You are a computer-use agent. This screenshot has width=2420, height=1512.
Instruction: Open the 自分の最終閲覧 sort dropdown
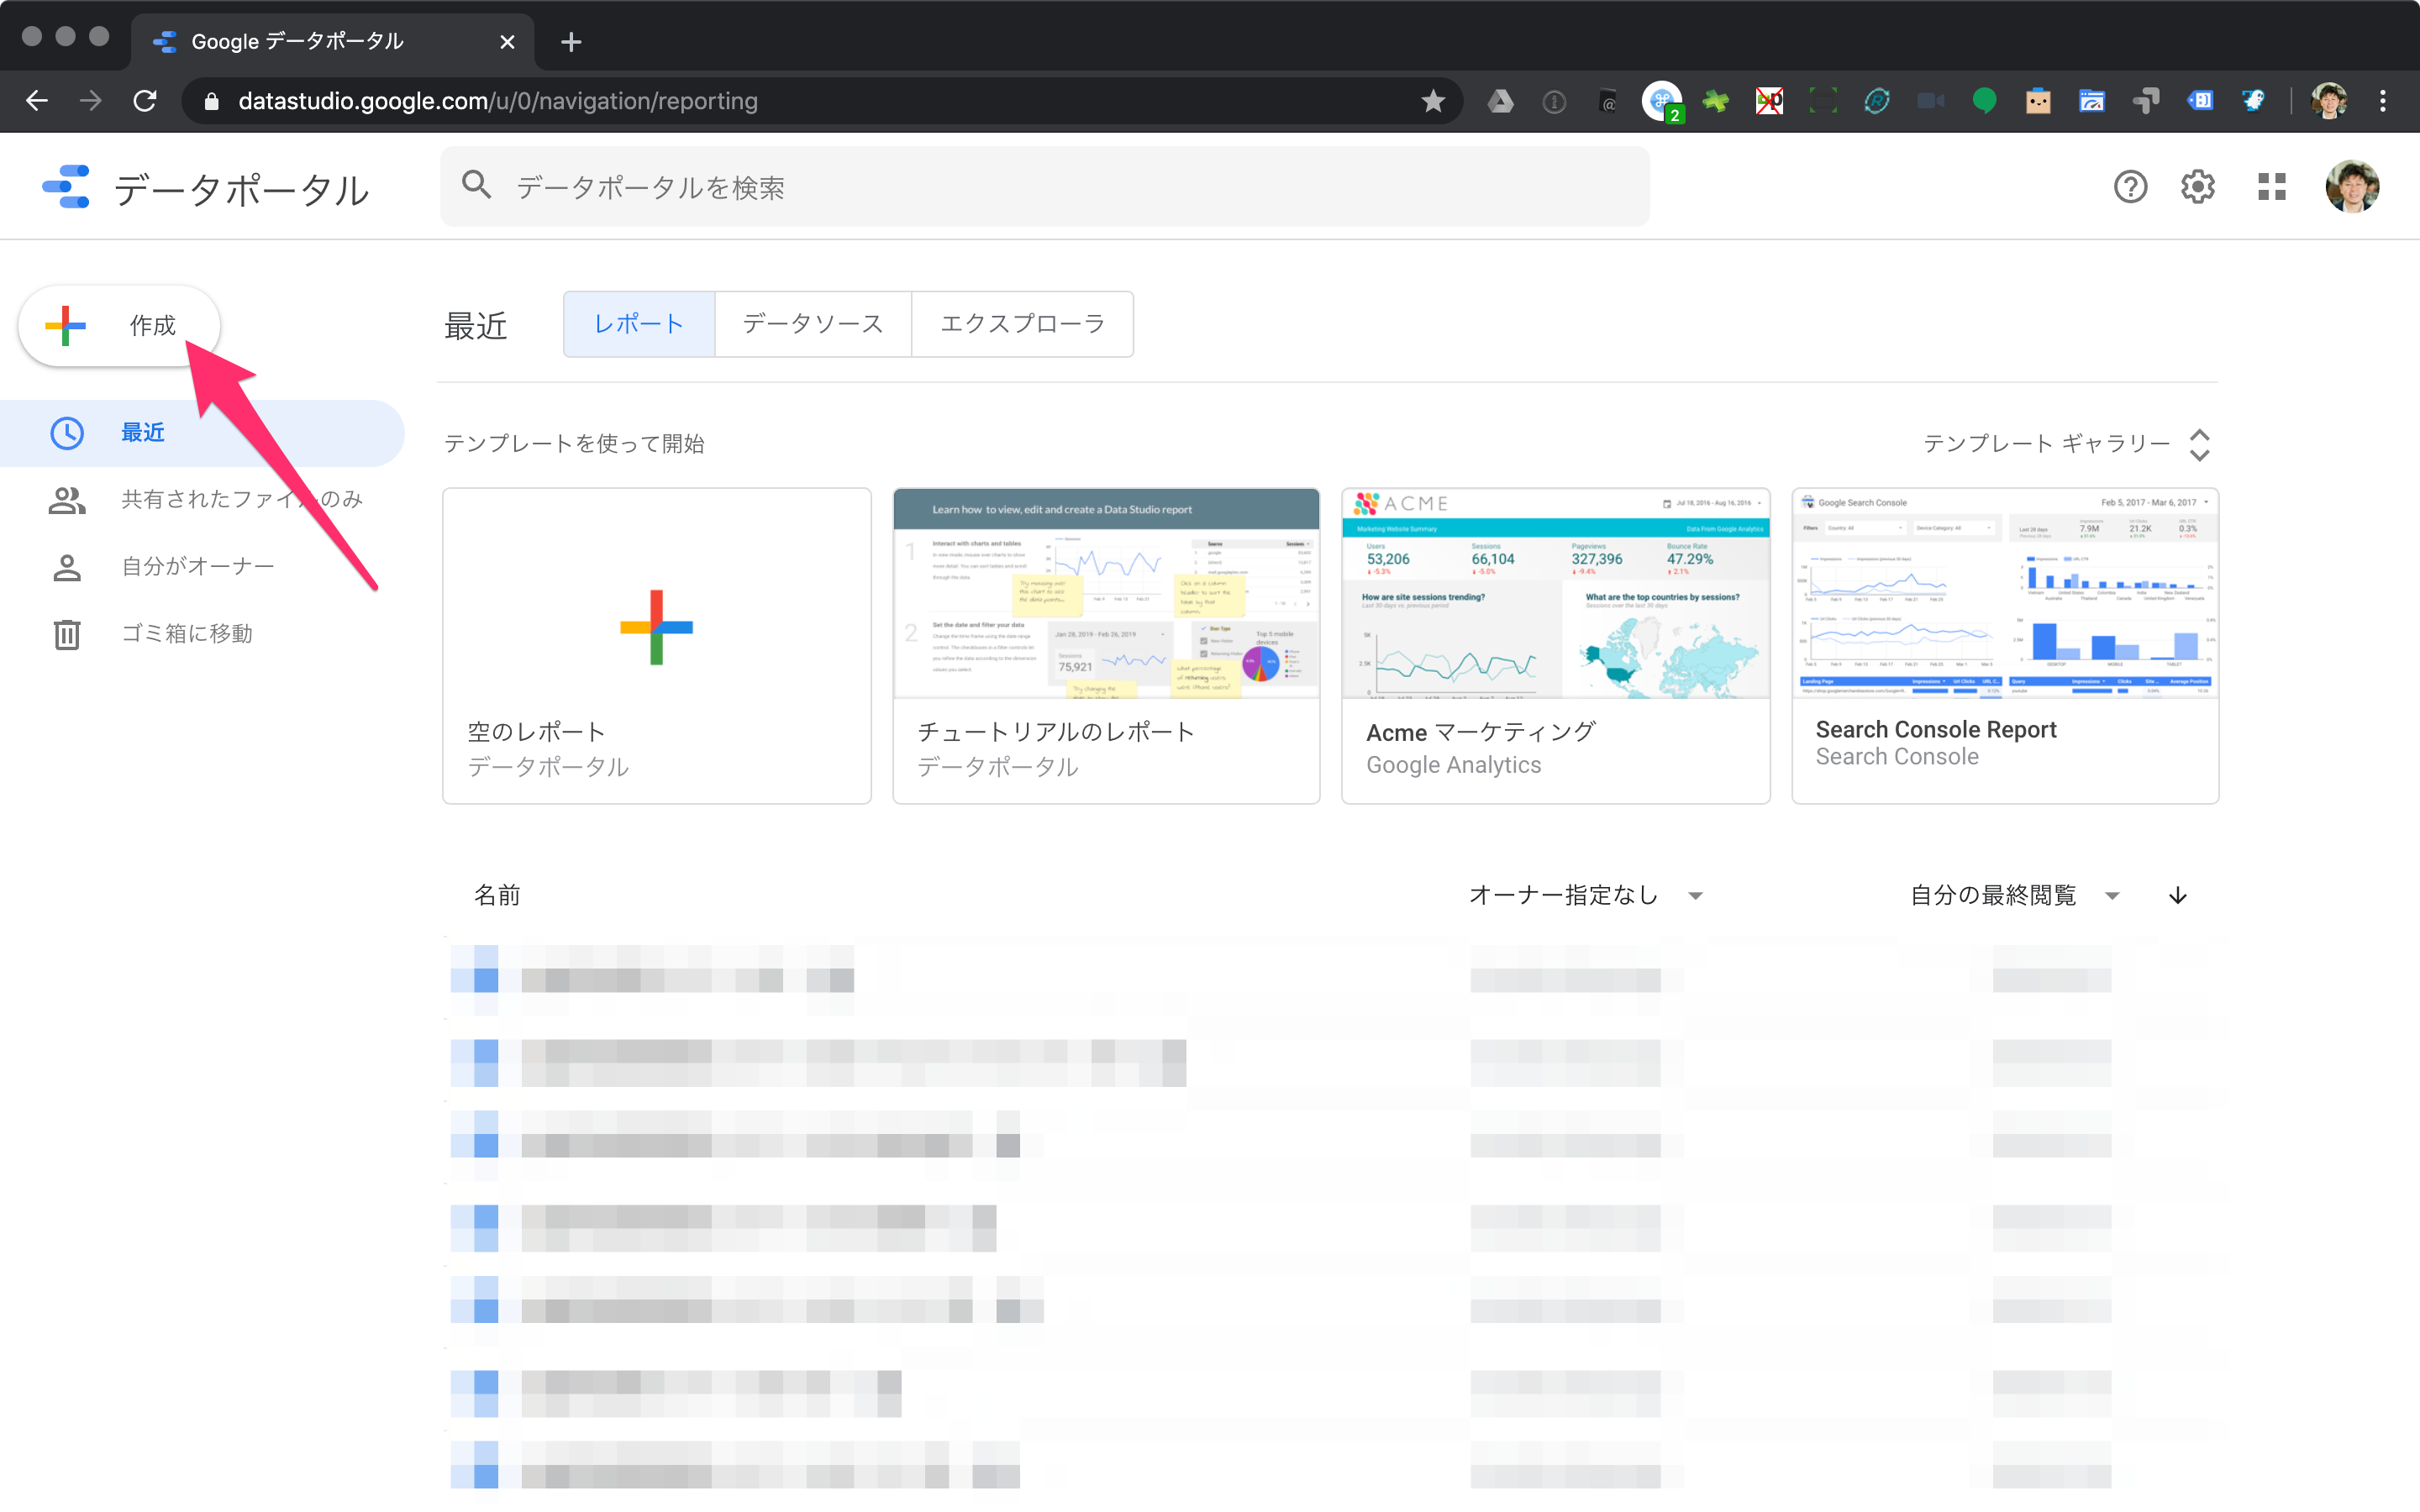2015,895
